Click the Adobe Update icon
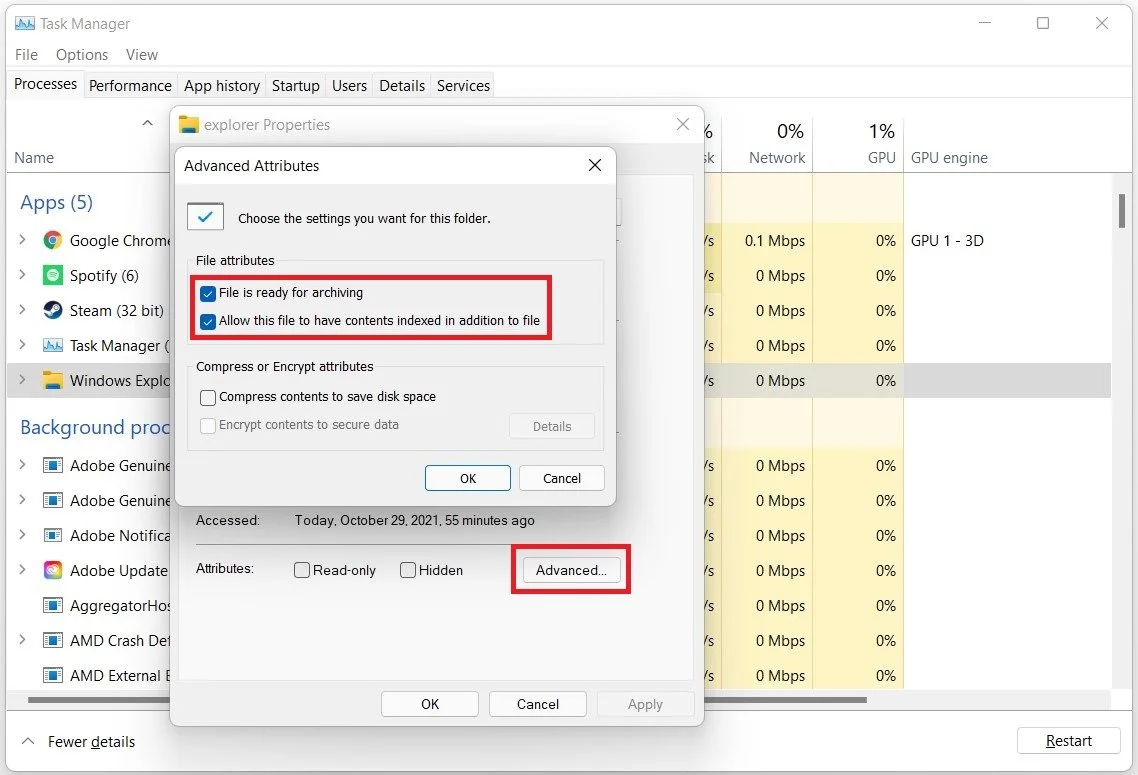 (51, 570)
